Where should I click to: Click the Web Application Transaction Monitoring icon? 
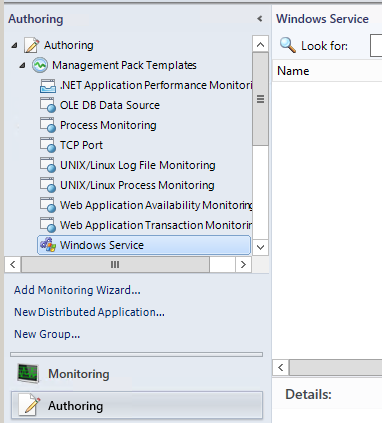[48, 225]
